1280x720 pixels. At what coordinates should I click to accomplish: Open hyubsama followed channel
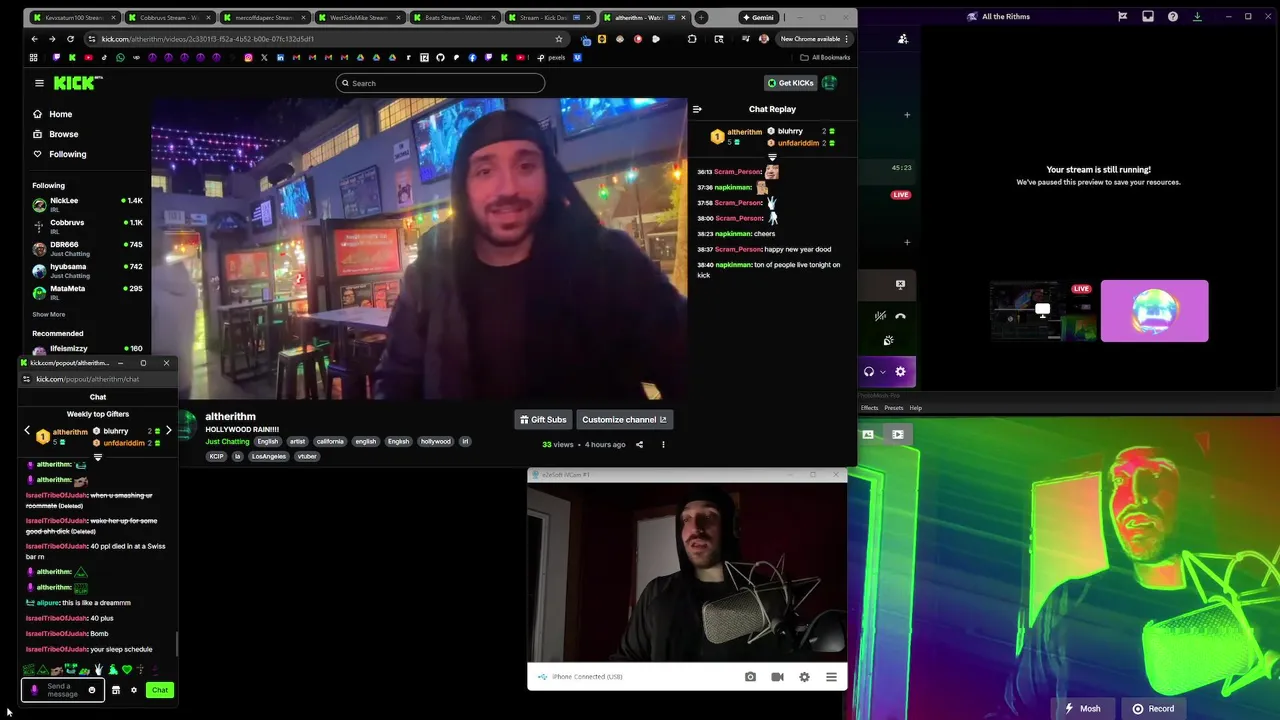click(88, 270)
